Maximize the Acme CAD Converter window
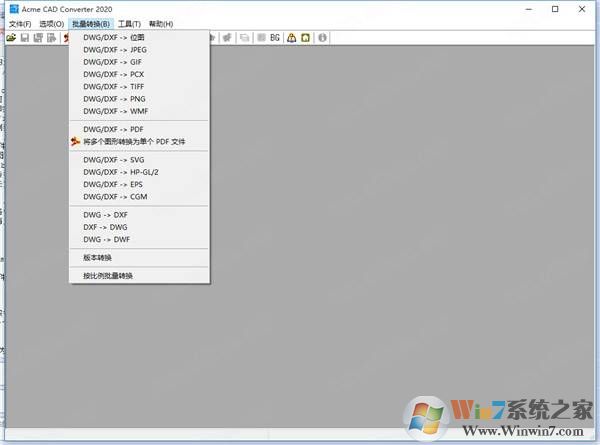 point(555,9)
